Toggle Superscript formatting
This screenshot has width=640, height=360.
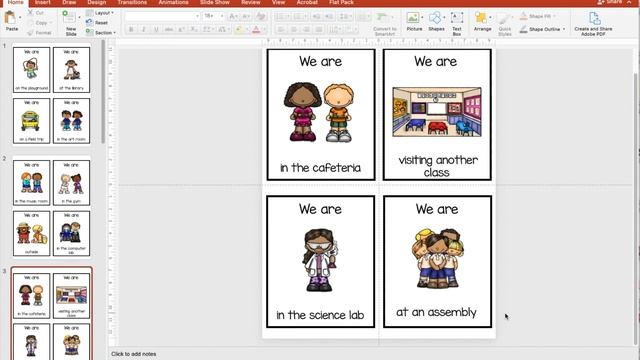(x=182, y=29)
